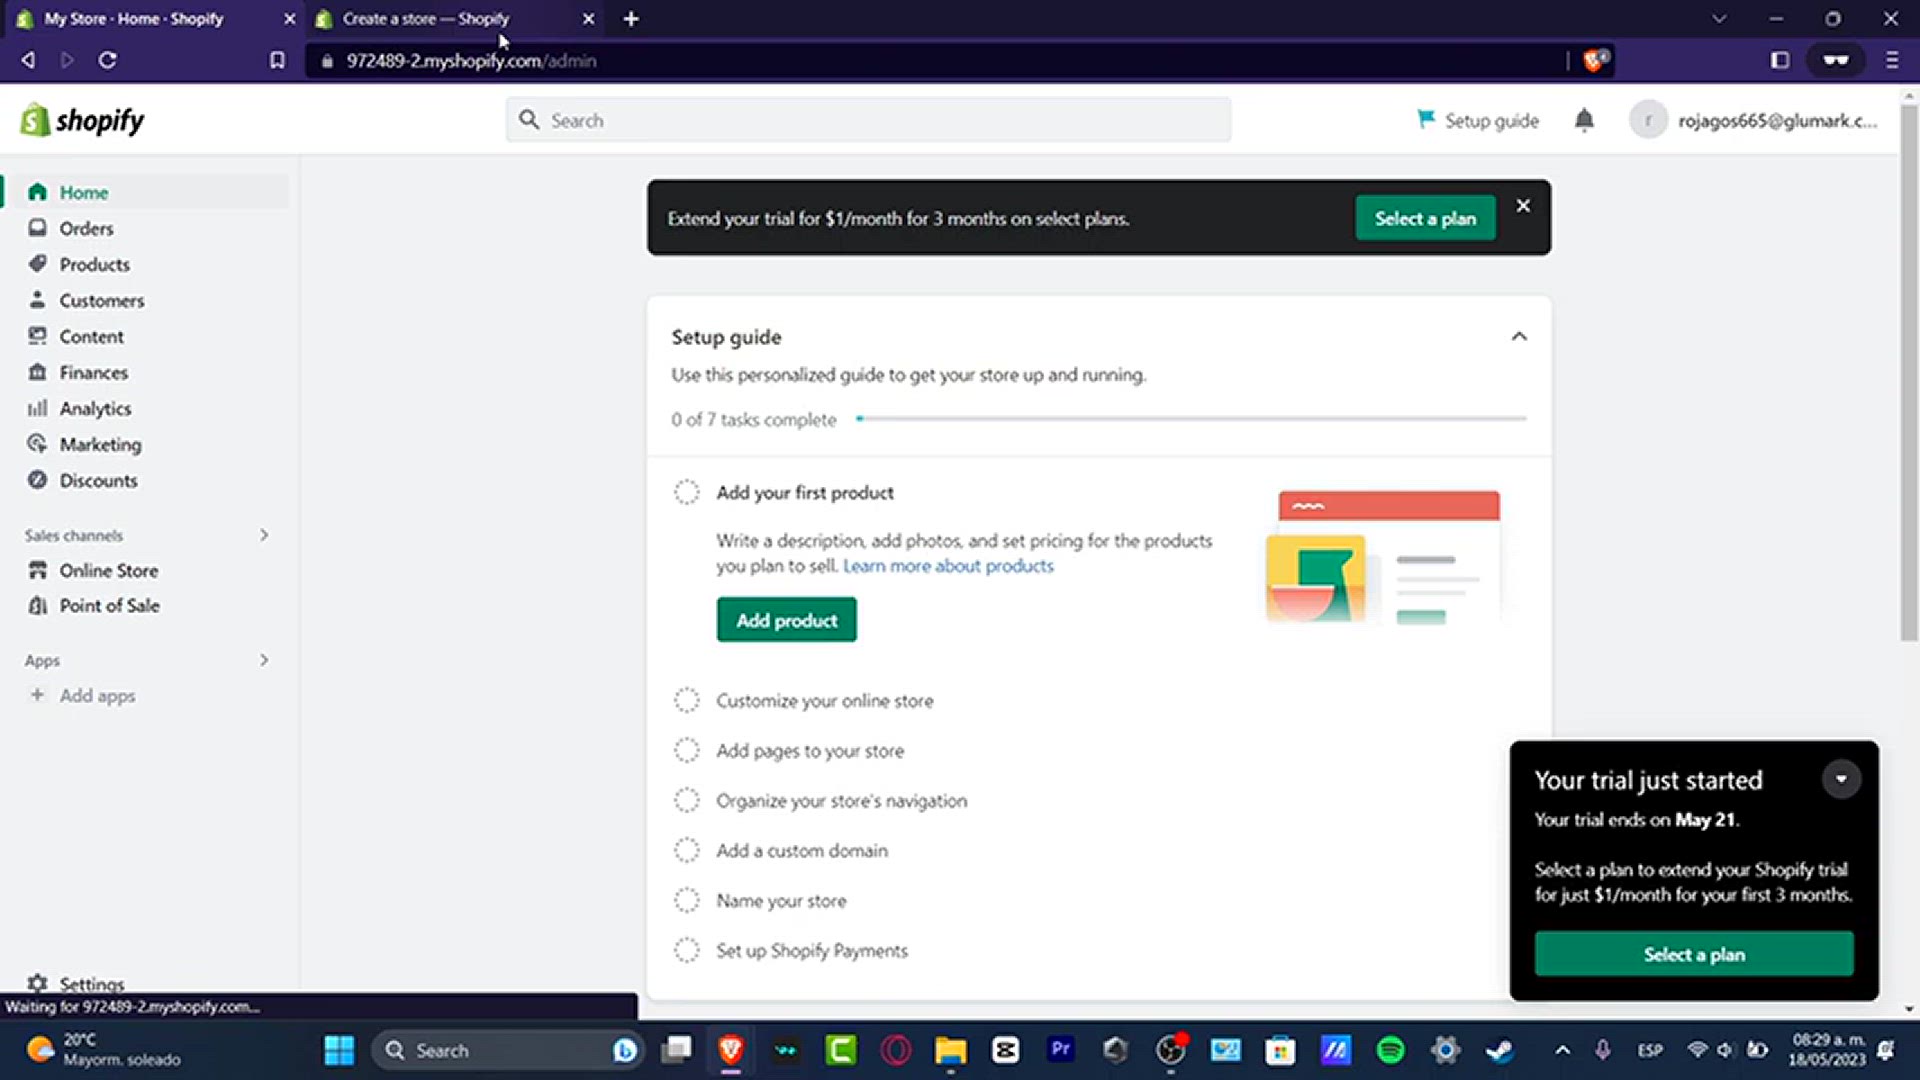Viewport: 1920px width, 1080px height.
Task: Open a new browser tab
Action: point(631,19)
